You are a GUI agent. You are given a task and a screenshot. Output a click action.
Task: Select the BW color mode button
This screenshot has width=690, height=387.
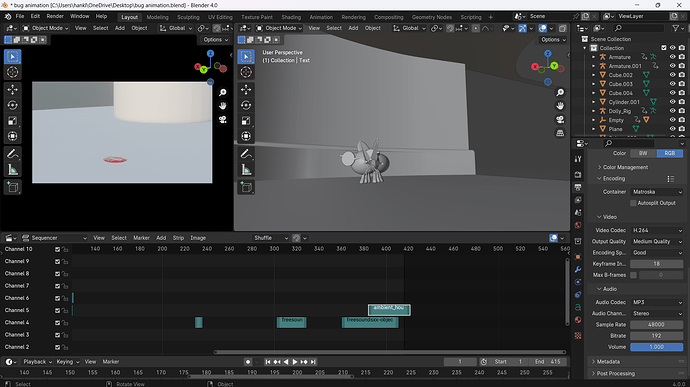click(x=643, y=153)
